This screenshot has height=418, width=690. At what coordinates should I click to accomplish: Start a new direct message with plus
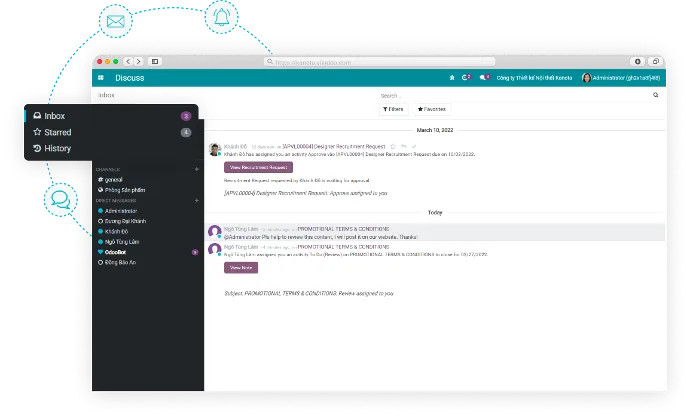point(197,201)
